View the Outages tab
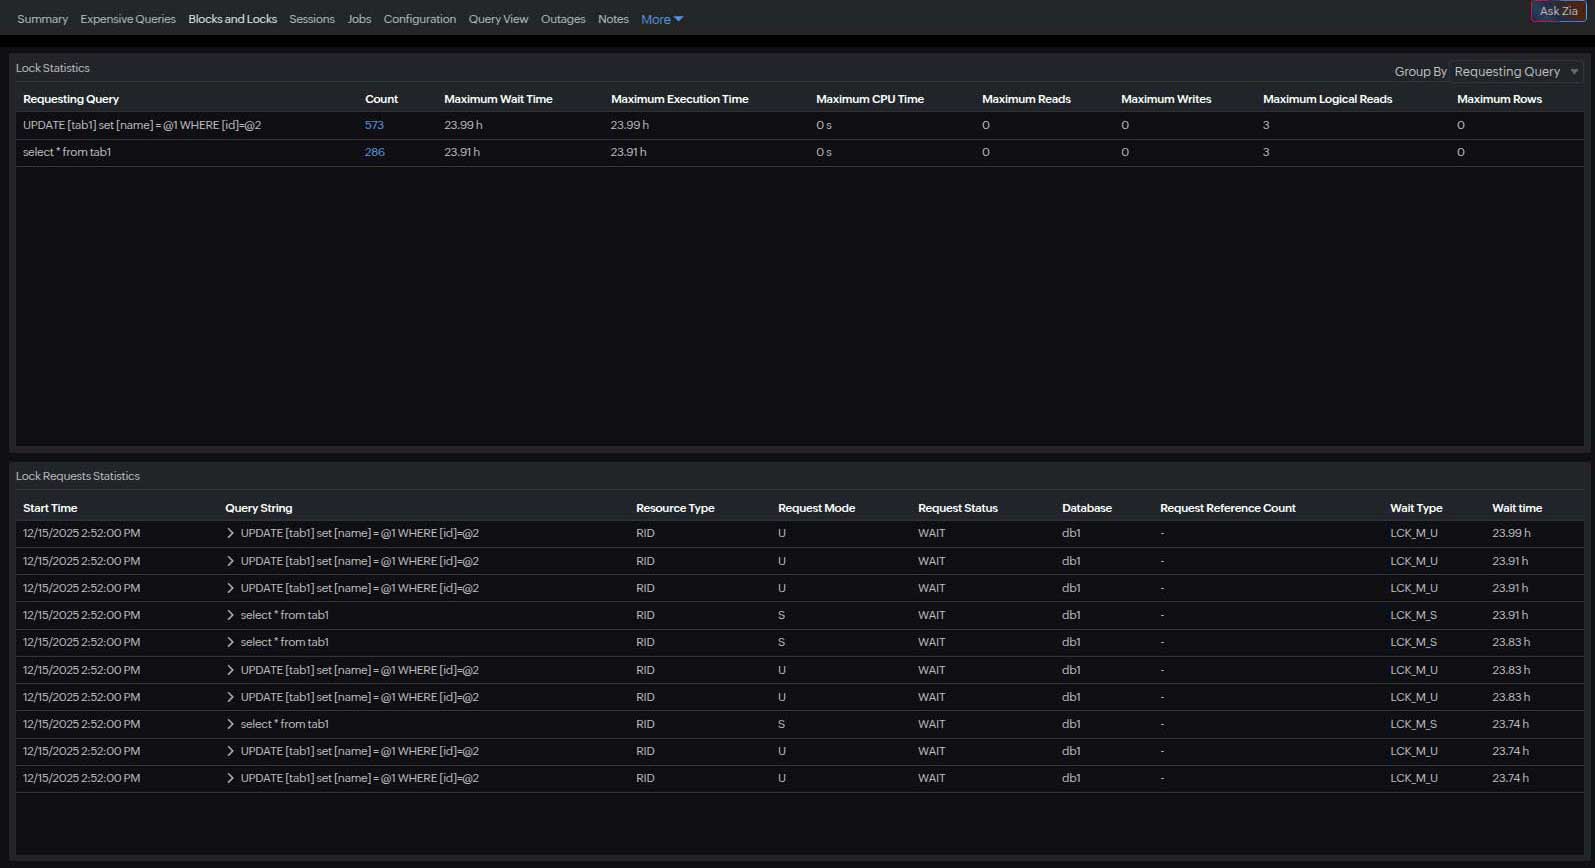The width and height of the screenshot is (1595, 868). click(x=563, y=19)
